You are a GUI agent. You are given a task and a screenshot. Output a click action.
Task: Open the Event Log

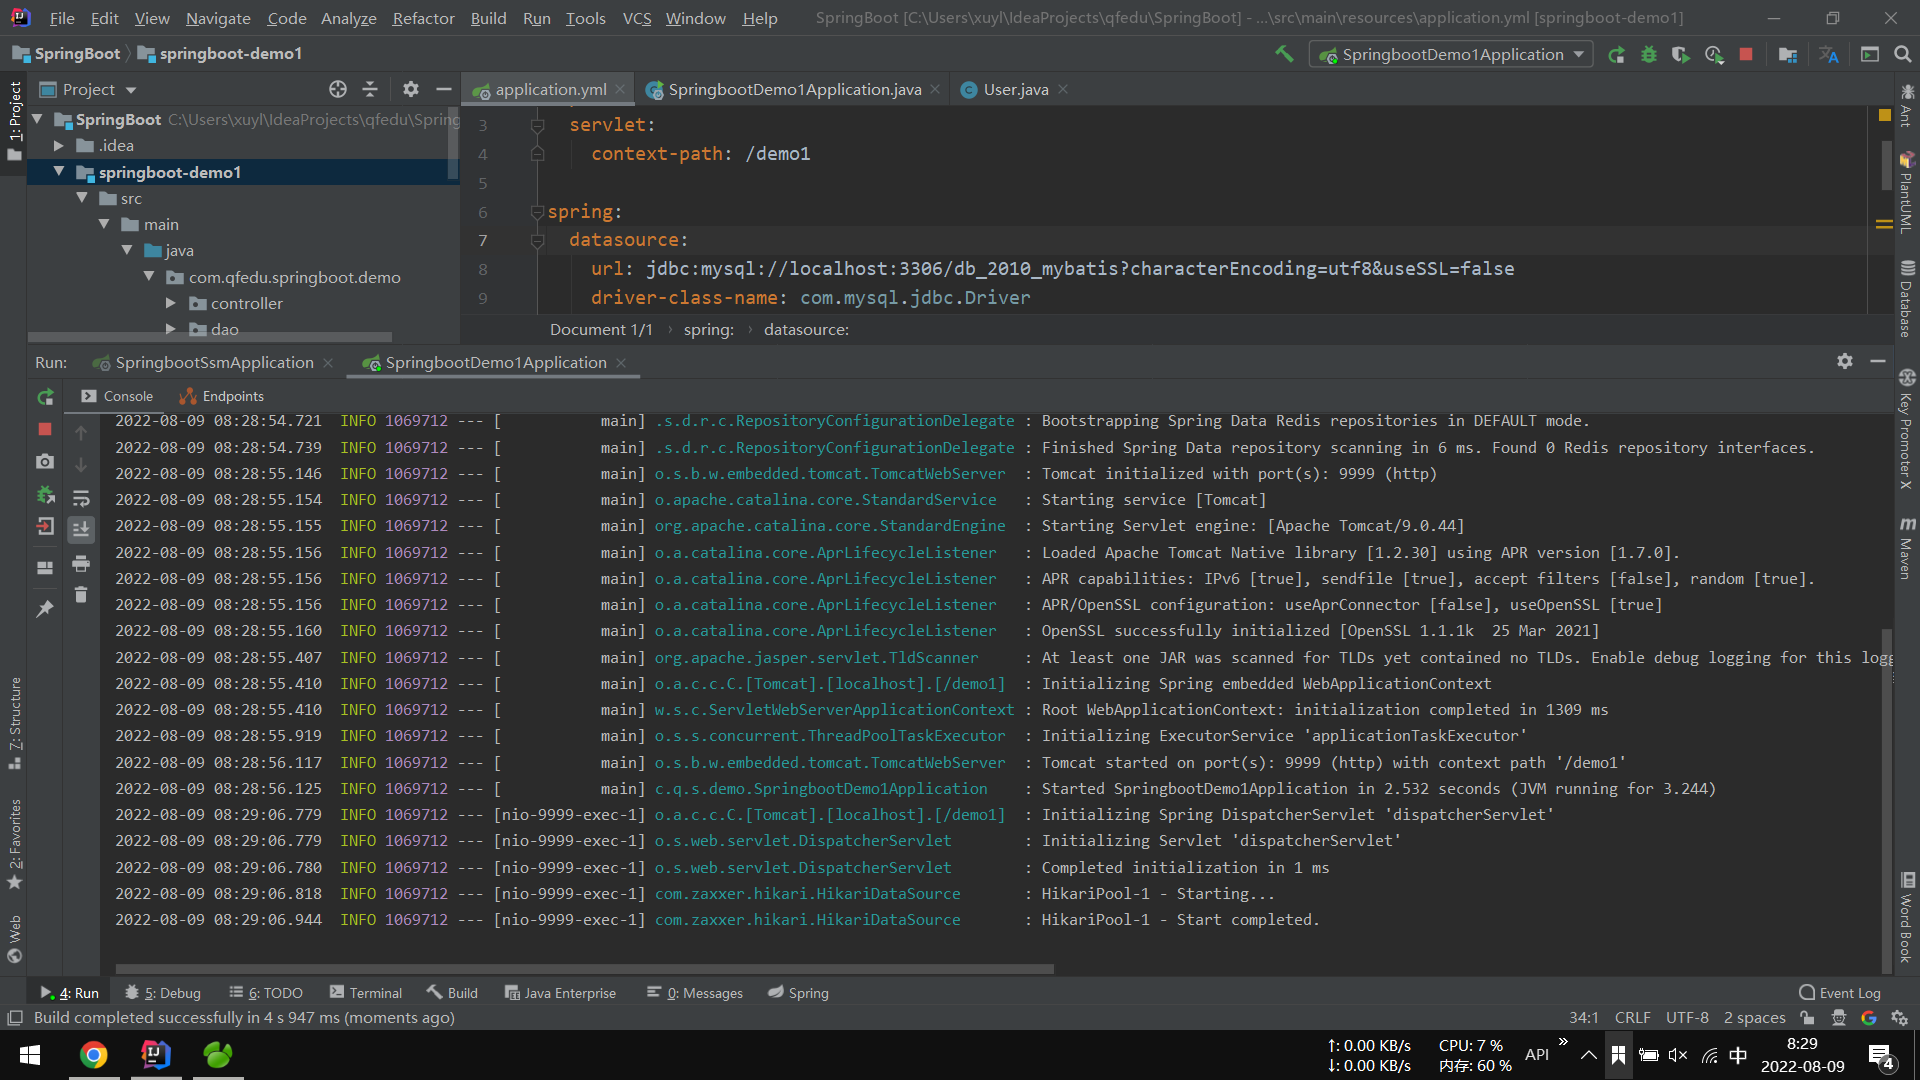1840,993
